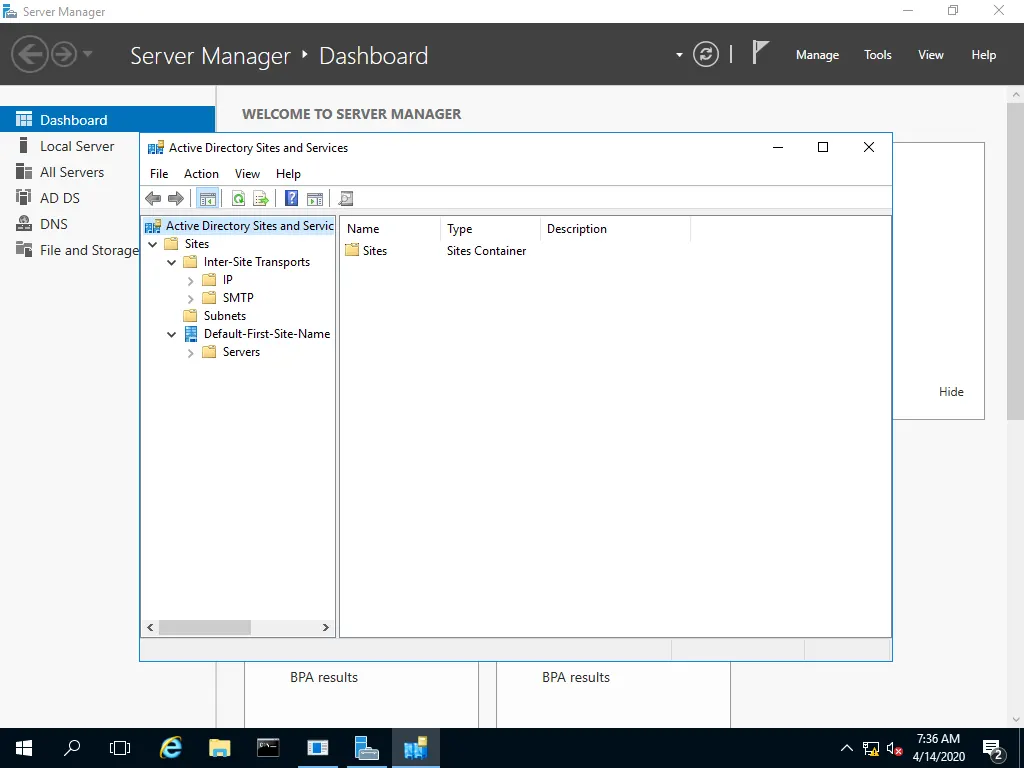Click the AD Sites and Services taskbar icon

[415, 748]
